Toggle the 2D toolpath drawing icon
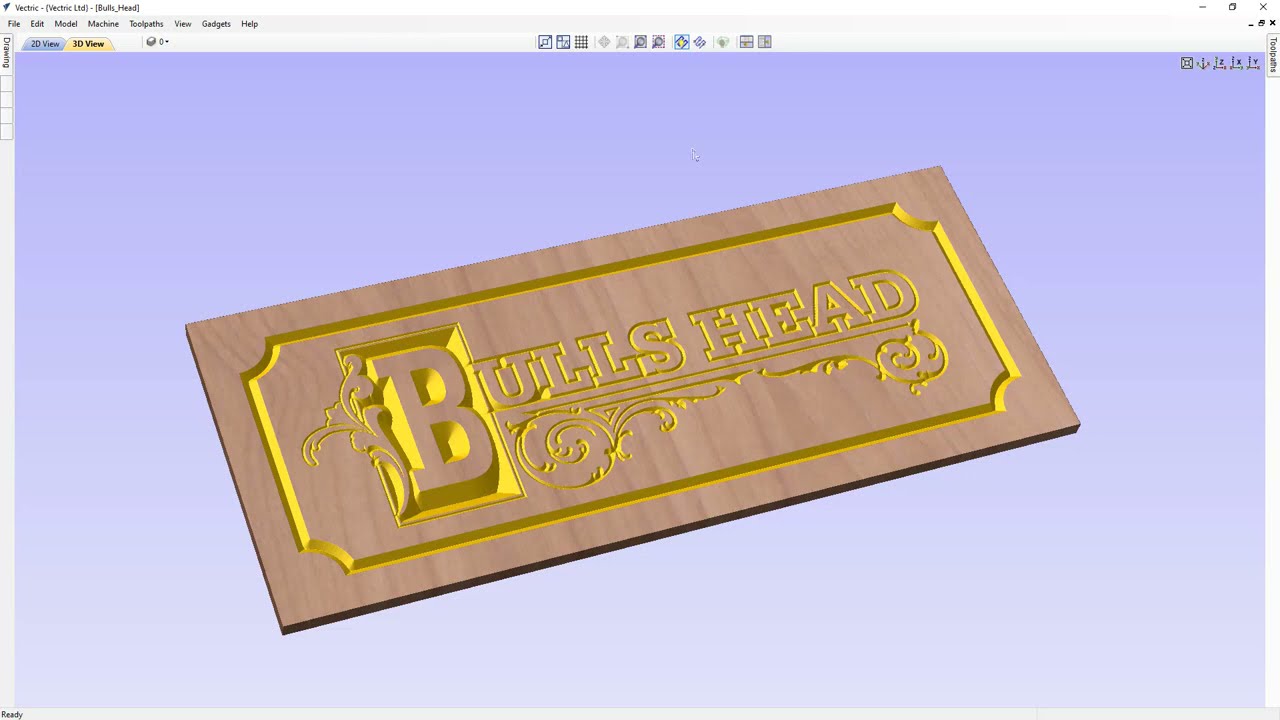The width and height of the screenshot is (1280, 720). tap(700, 42)
